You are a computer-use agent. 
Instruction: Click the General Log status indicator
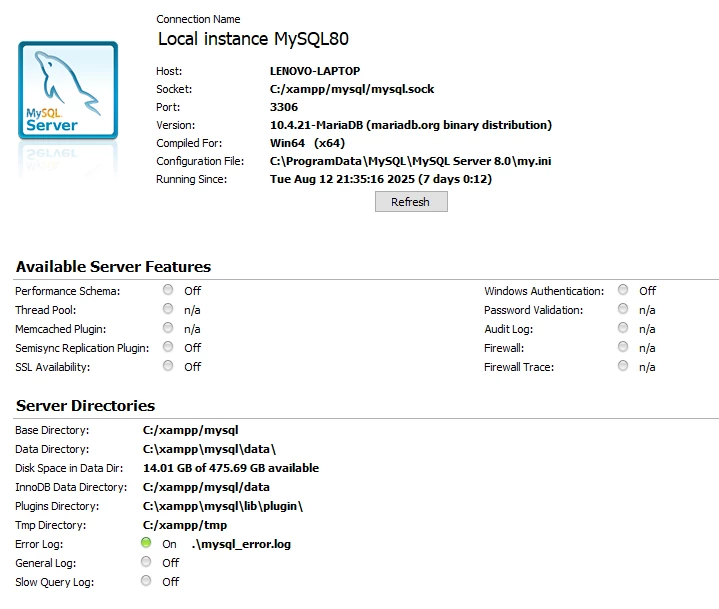146,562
